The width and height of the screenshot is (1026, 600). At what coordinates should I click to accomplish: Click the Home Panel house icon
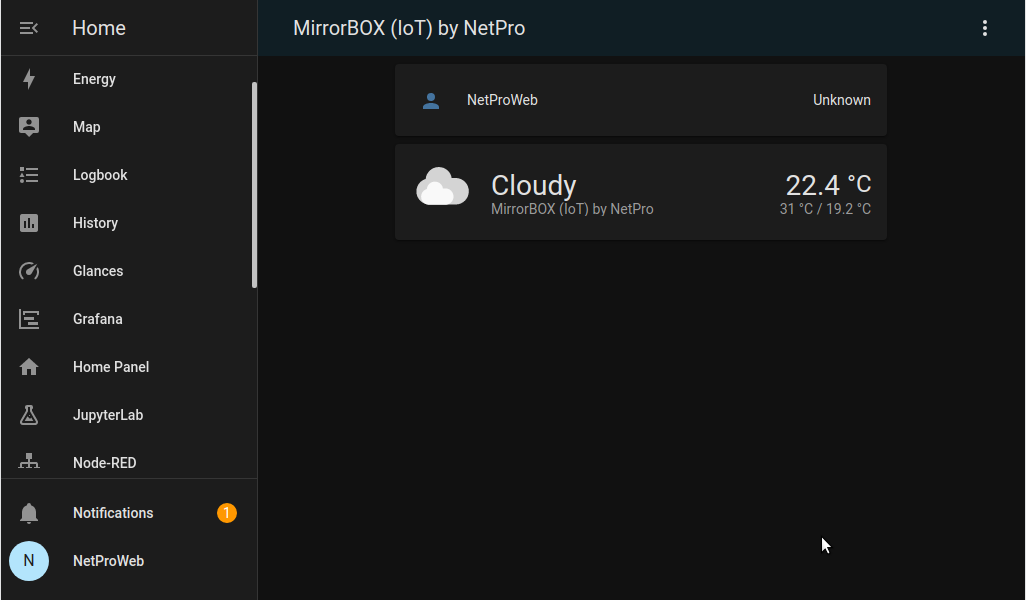pos(29,367)
